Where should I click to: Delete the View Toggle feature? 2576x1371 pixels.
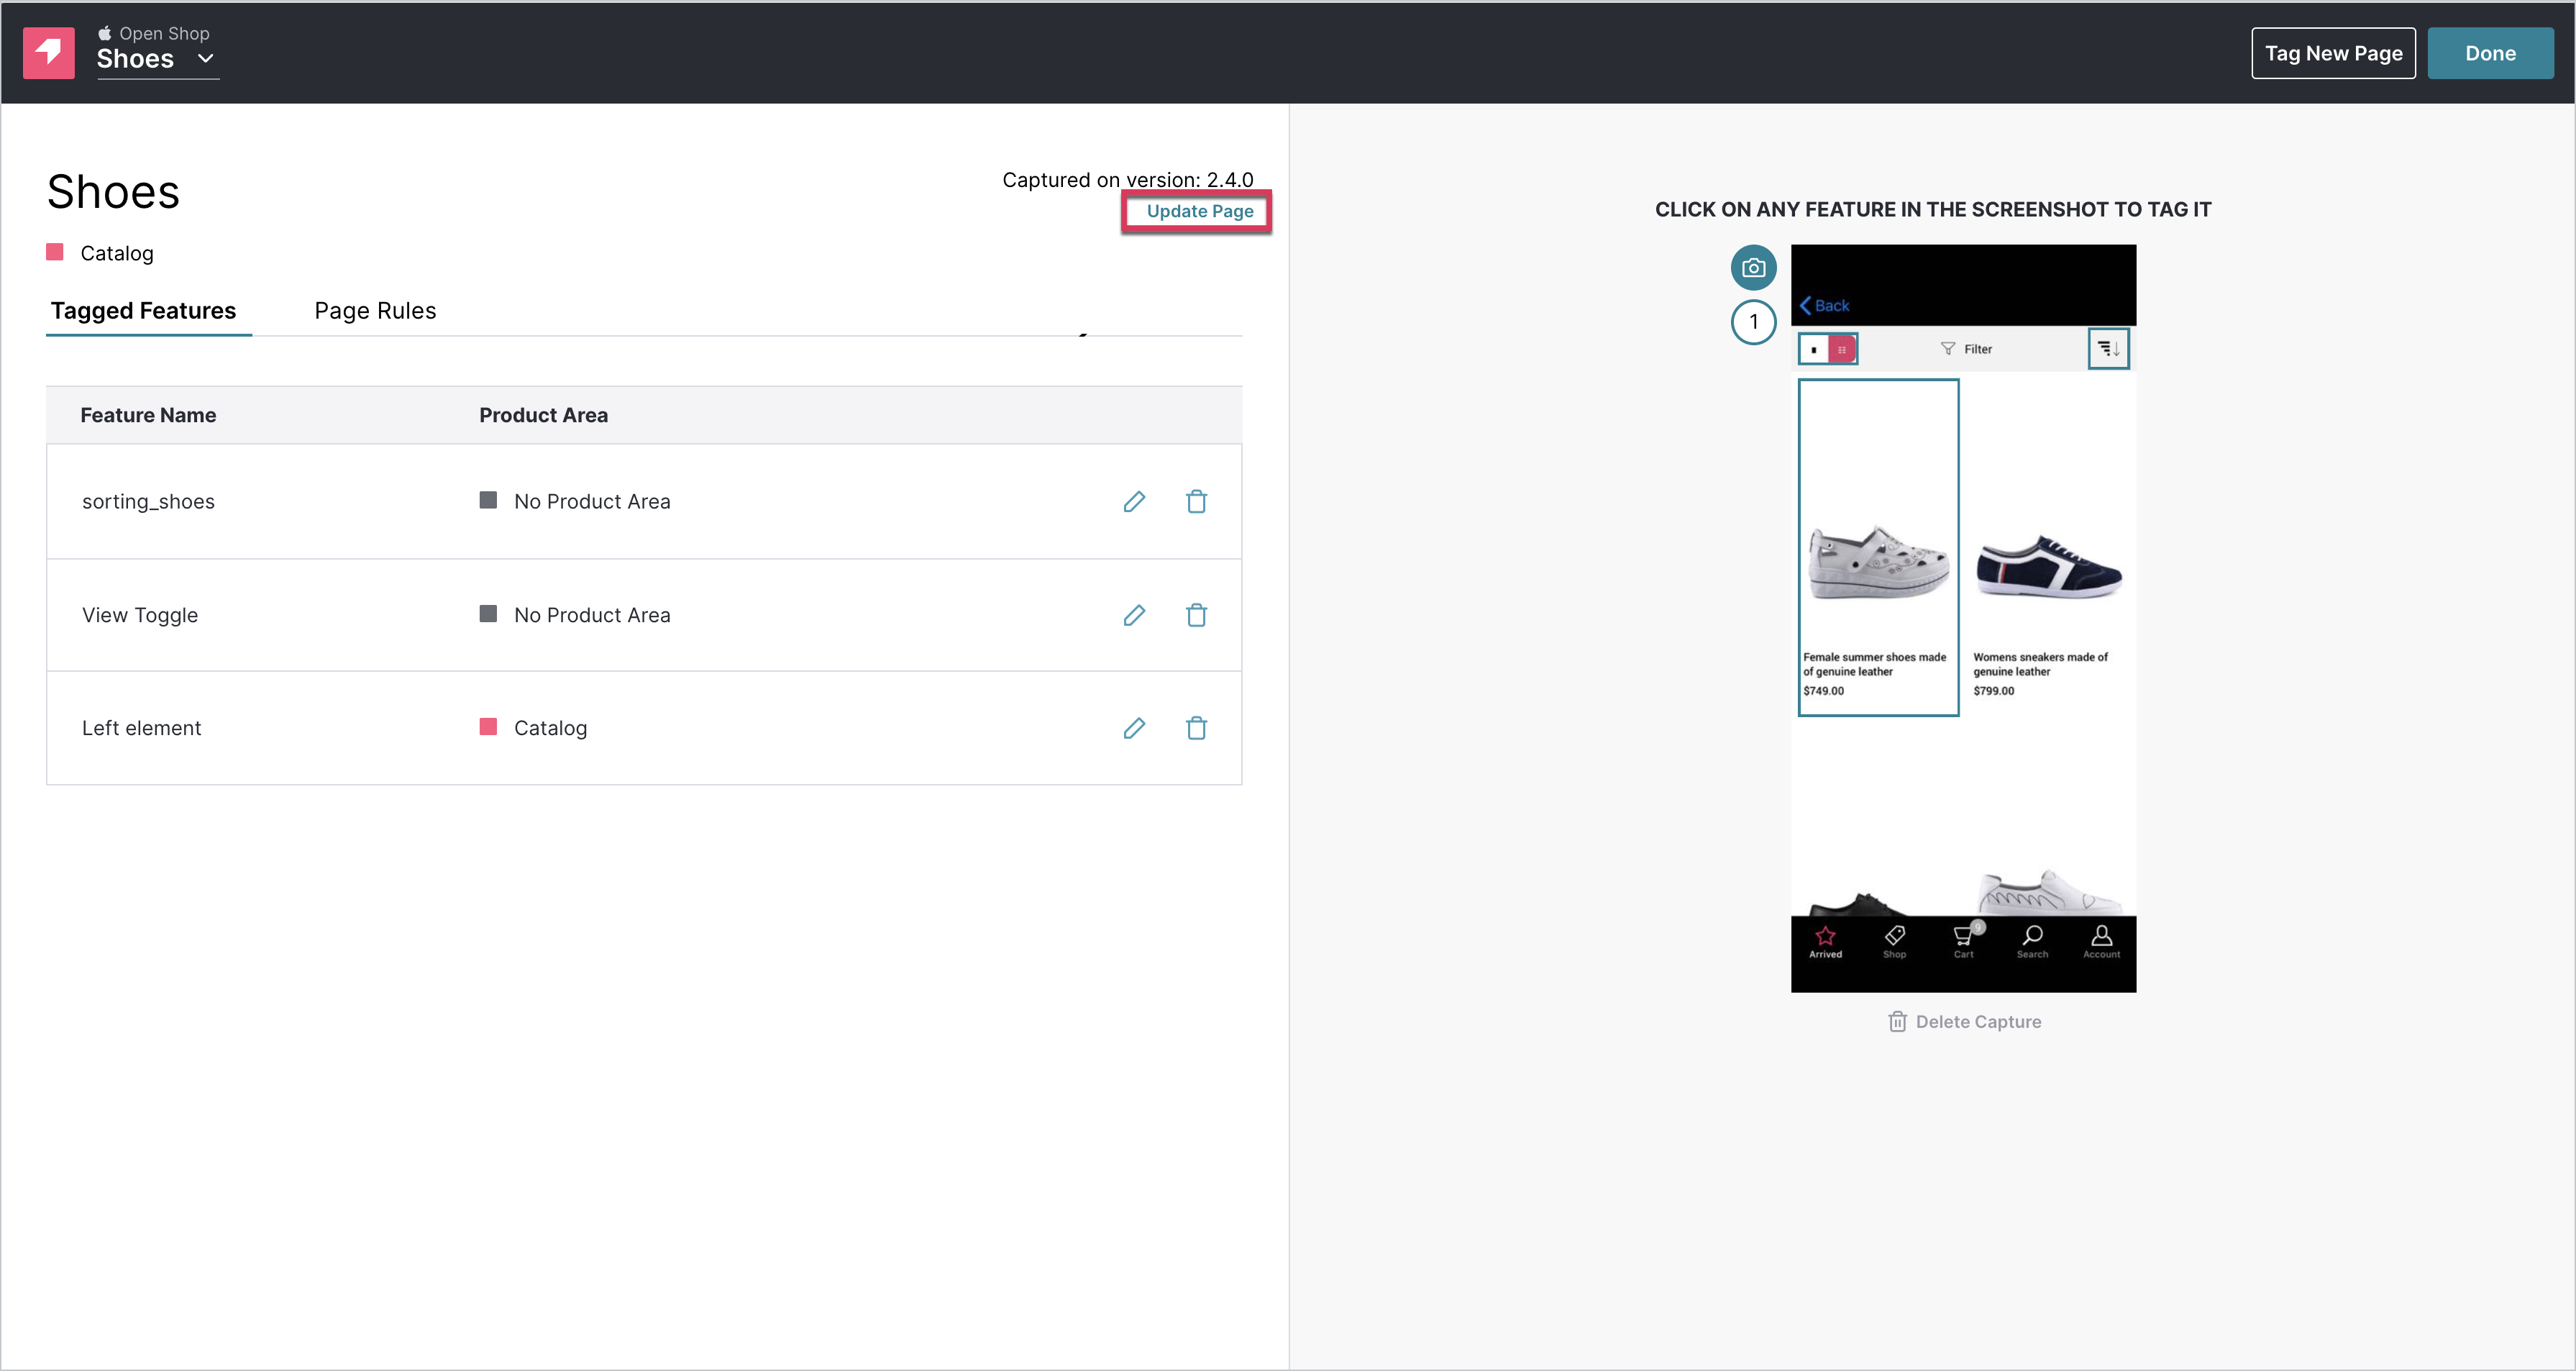1196,615
